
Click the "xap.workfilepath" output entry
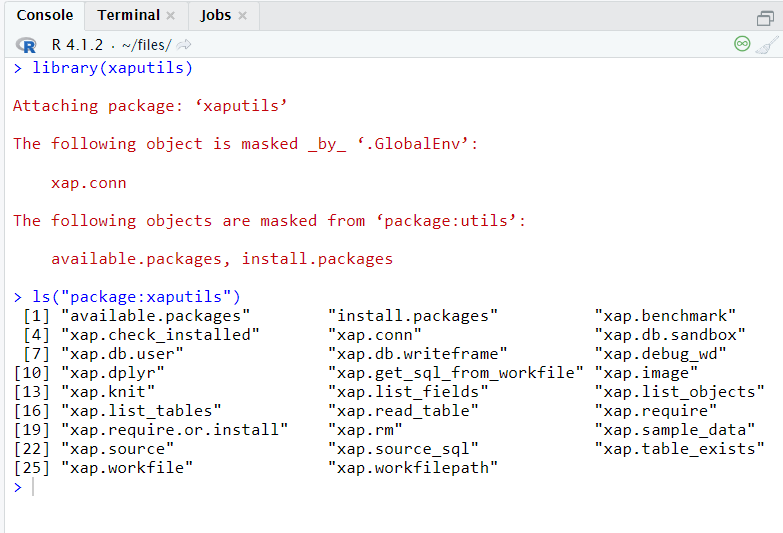(x=412, y=468)
